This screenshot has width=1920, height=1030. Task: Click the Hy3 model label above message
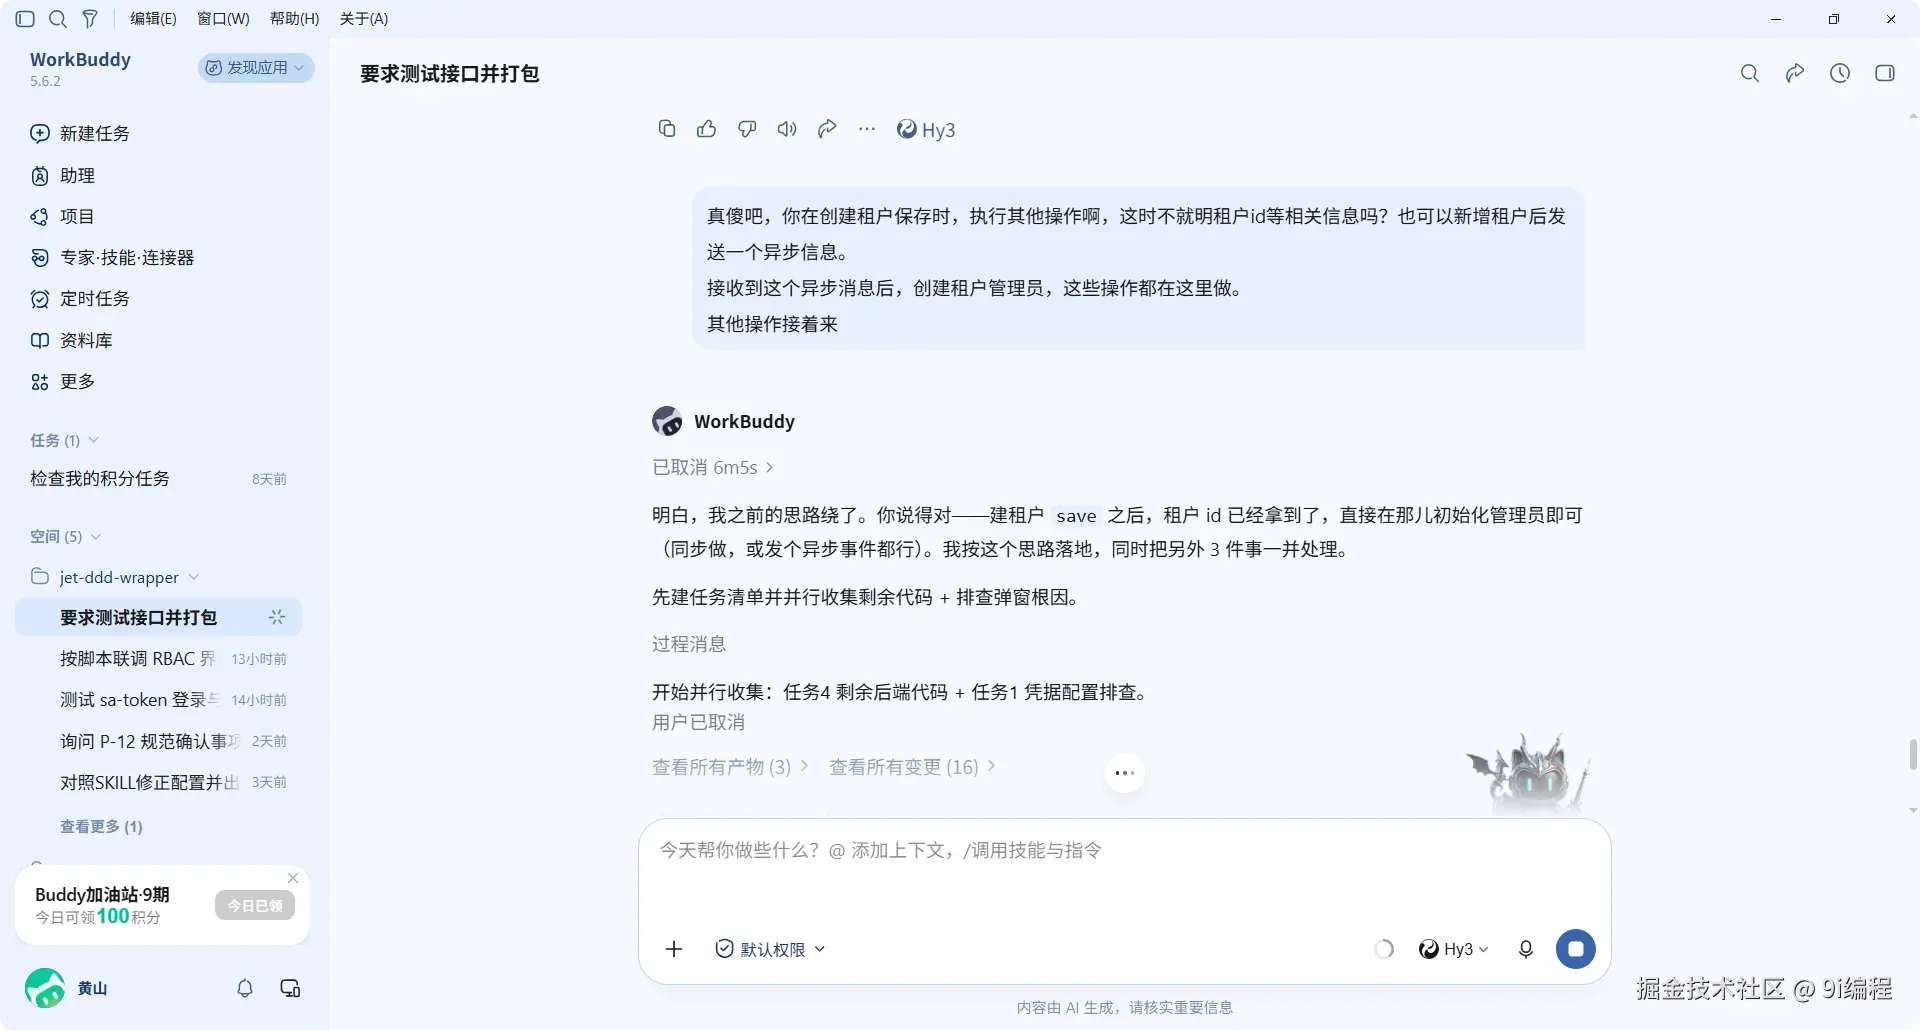point(926,130)
